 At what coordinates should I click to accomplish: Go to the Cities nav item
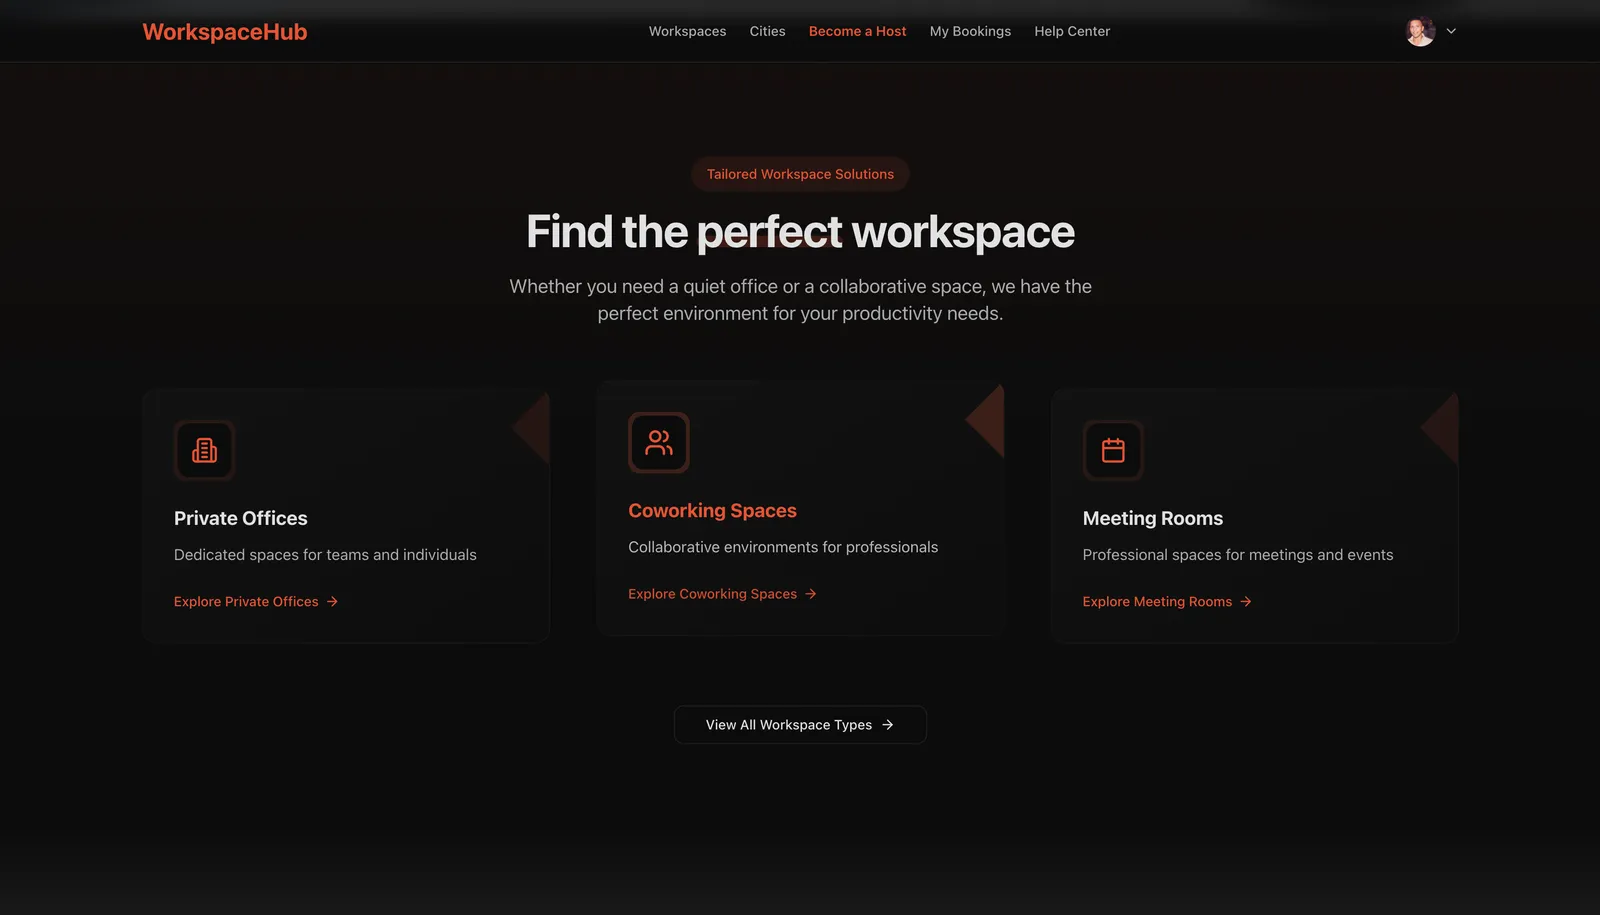point(767,31)
